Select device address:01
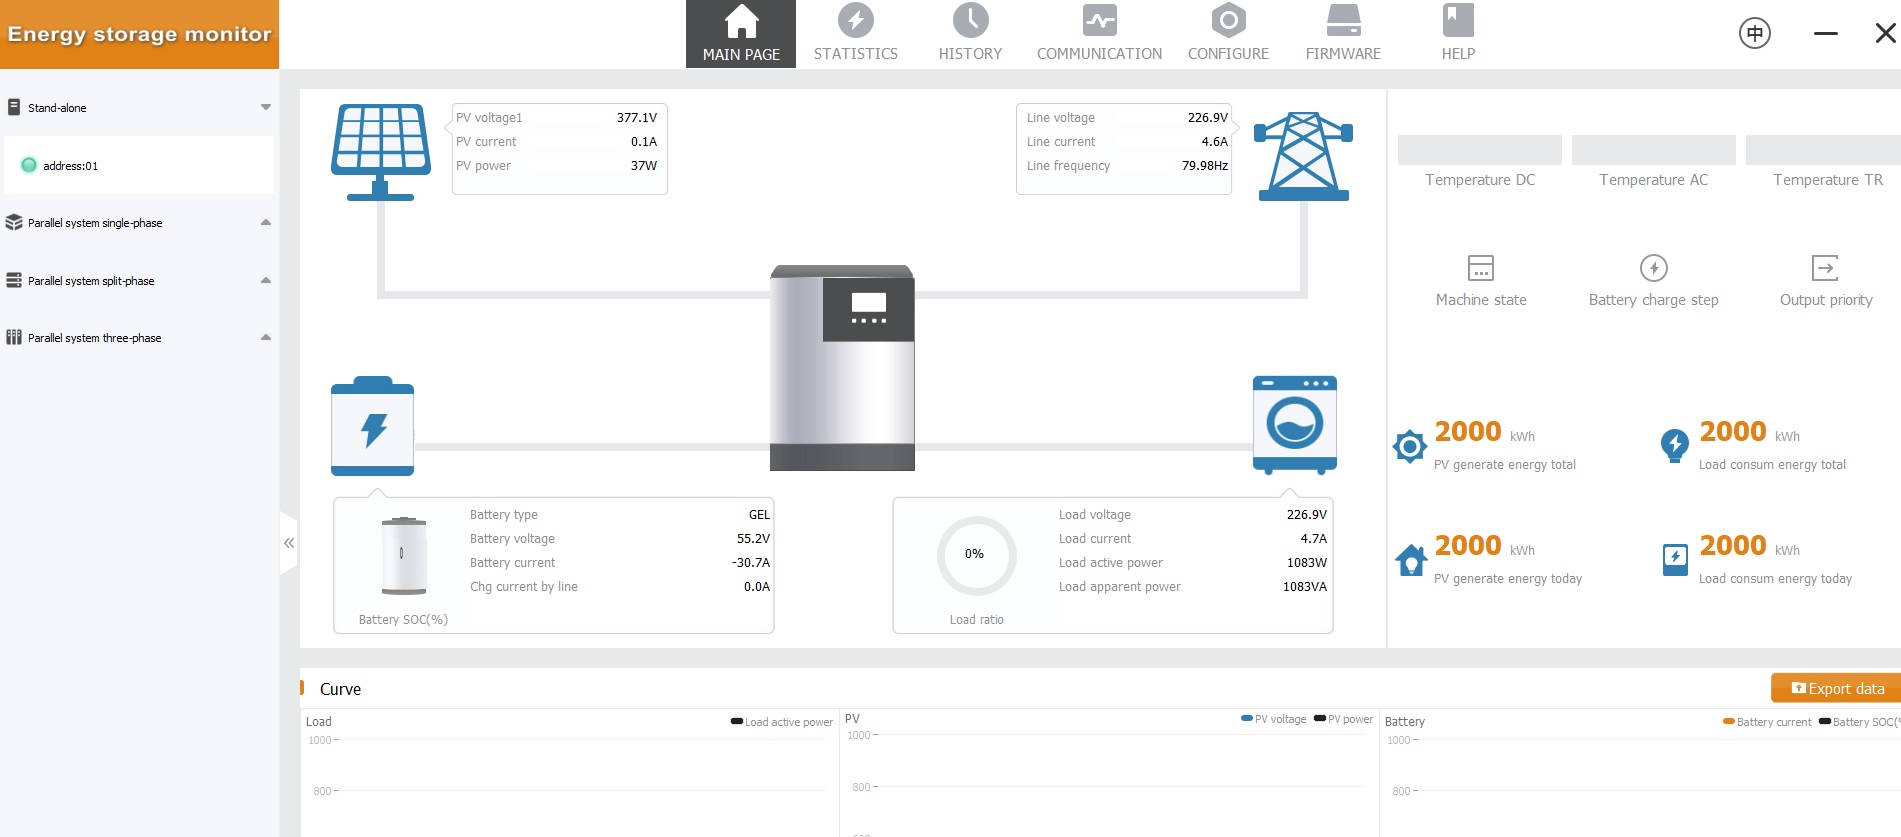This screenshot has height=837, width=1901. point(70,166)
